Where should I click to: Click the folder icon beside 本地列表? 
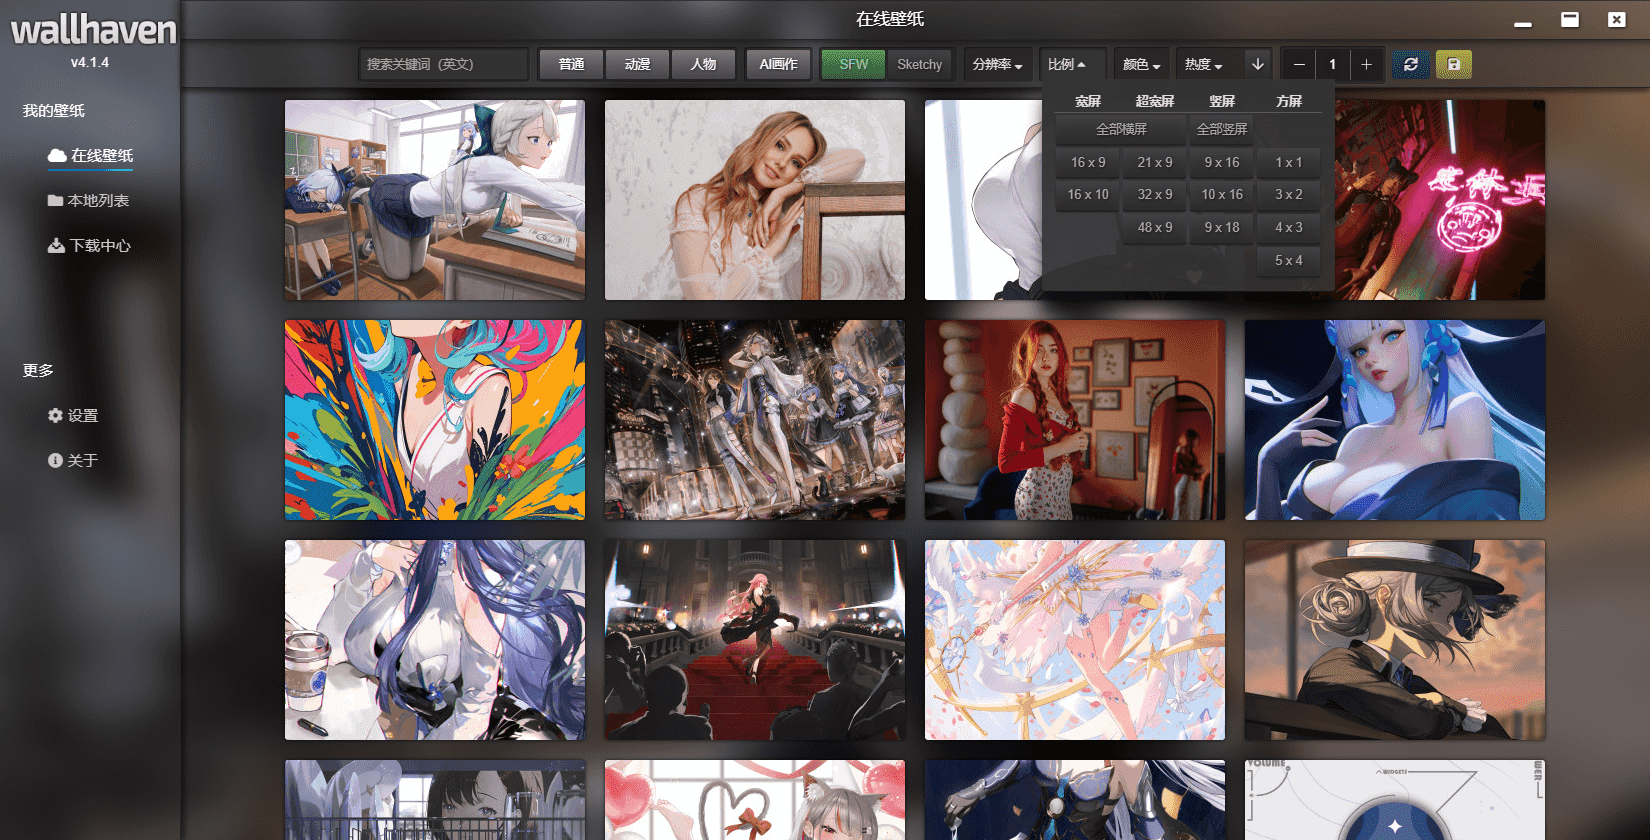[56, 200]
